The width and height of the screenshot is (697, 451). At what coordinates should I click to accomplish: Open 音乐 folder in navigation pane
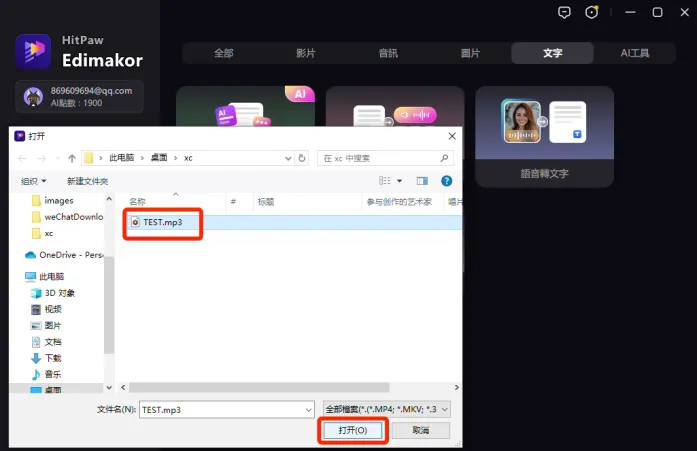coord(46,375)
